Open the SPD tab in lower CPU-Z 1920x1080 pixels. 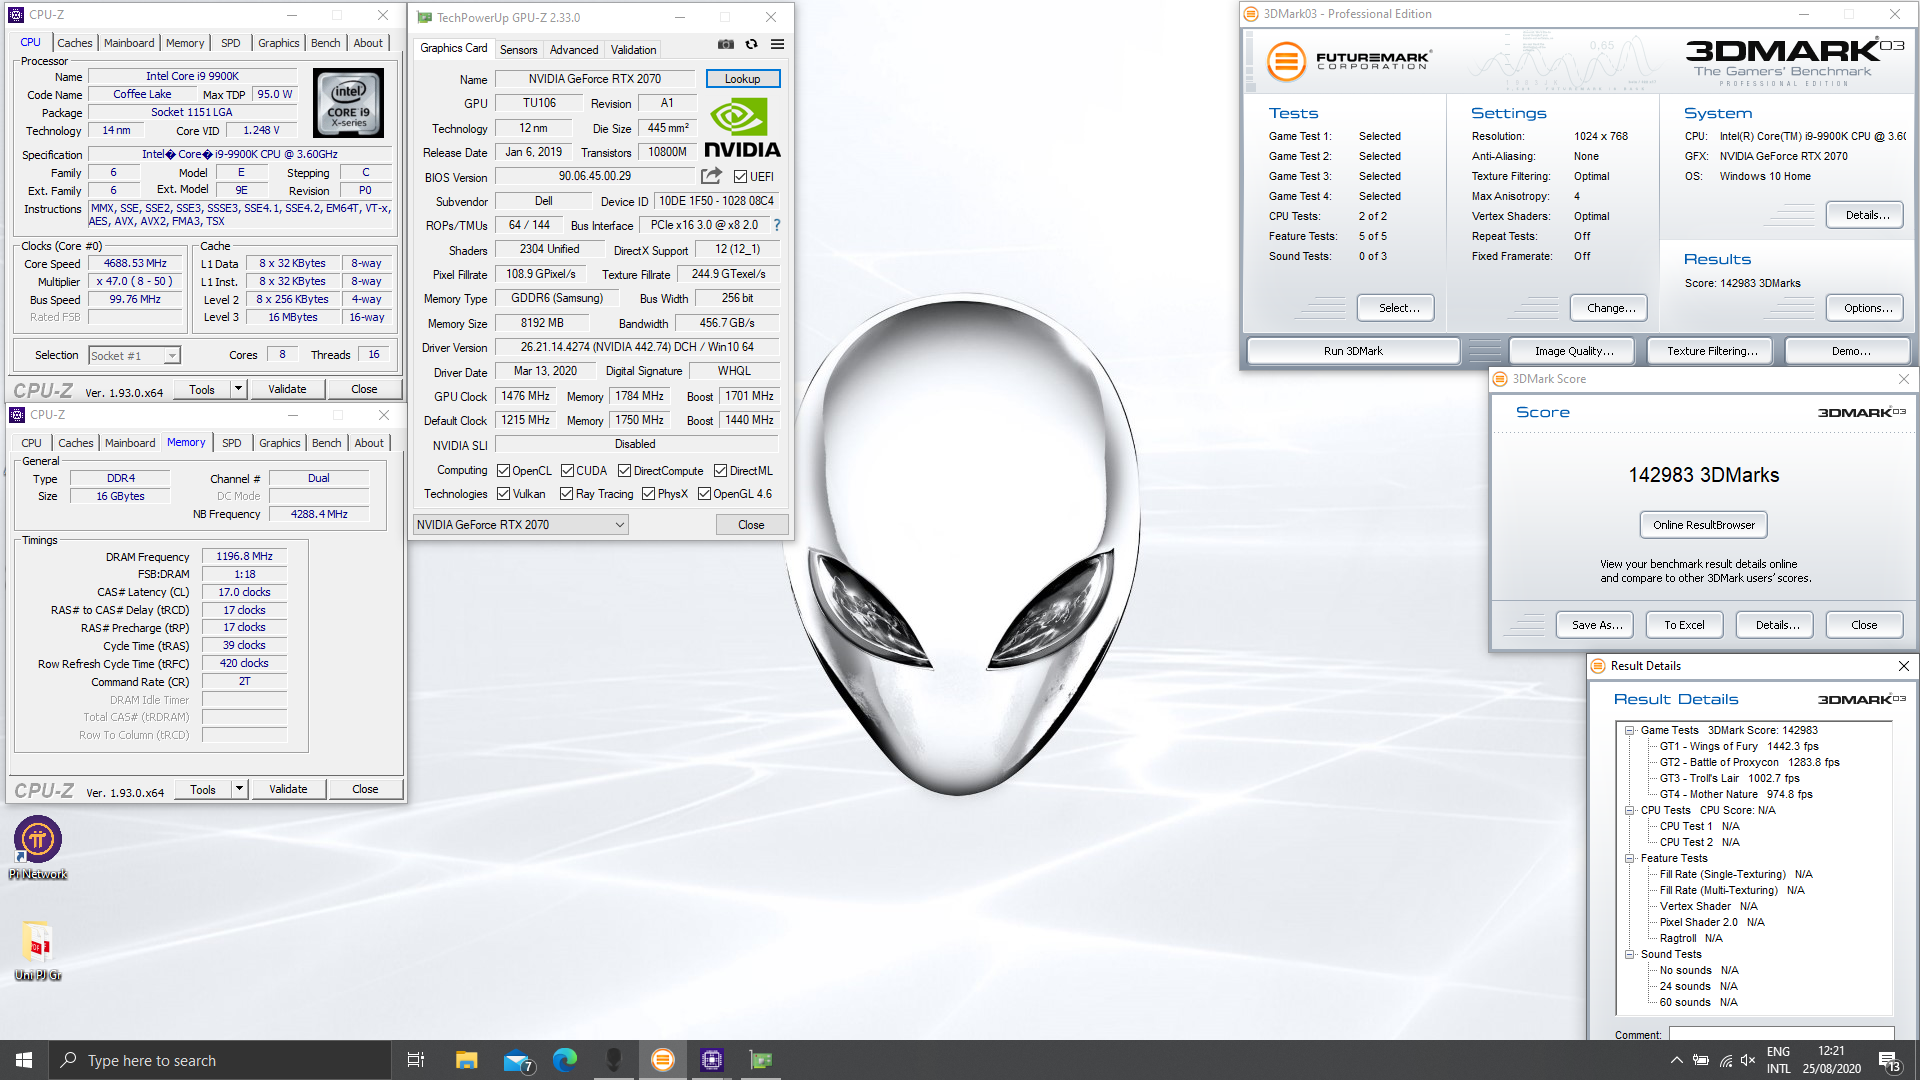click(x=231, y=443)
